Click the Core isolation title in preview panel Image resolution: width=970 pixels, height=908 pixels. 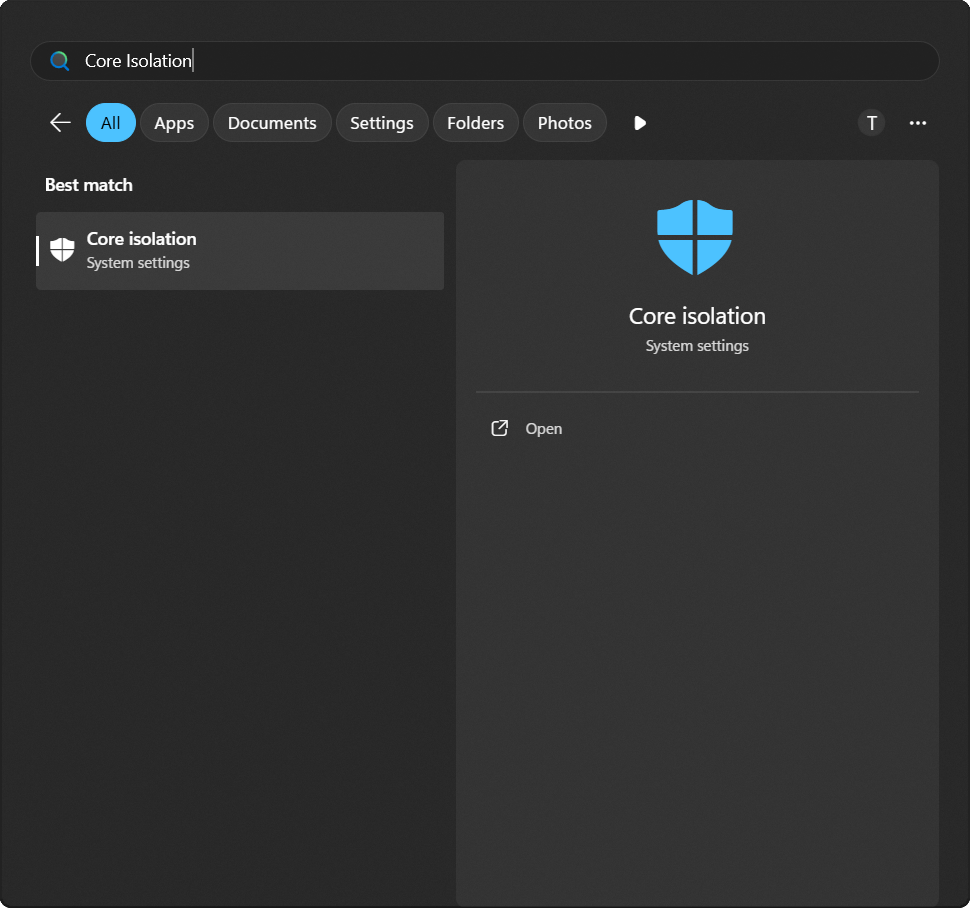[x=696, y=315]
